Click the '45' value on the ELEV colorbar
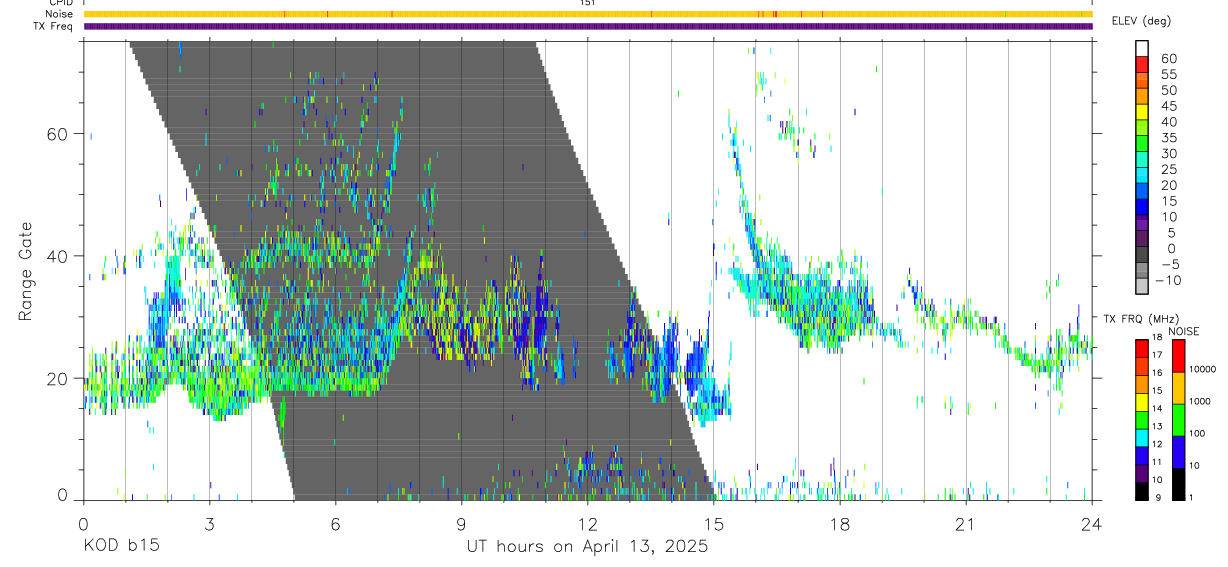The width and height of the screenshot is (1228, 567). click(1169, 106)
